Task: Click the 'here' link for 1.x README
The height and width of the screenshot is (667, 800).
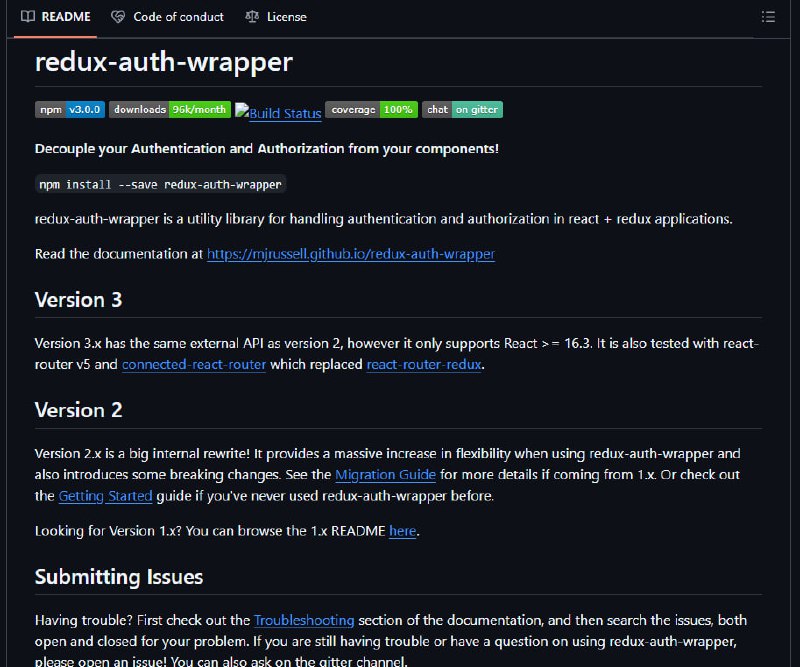Action: pos(403,531)
